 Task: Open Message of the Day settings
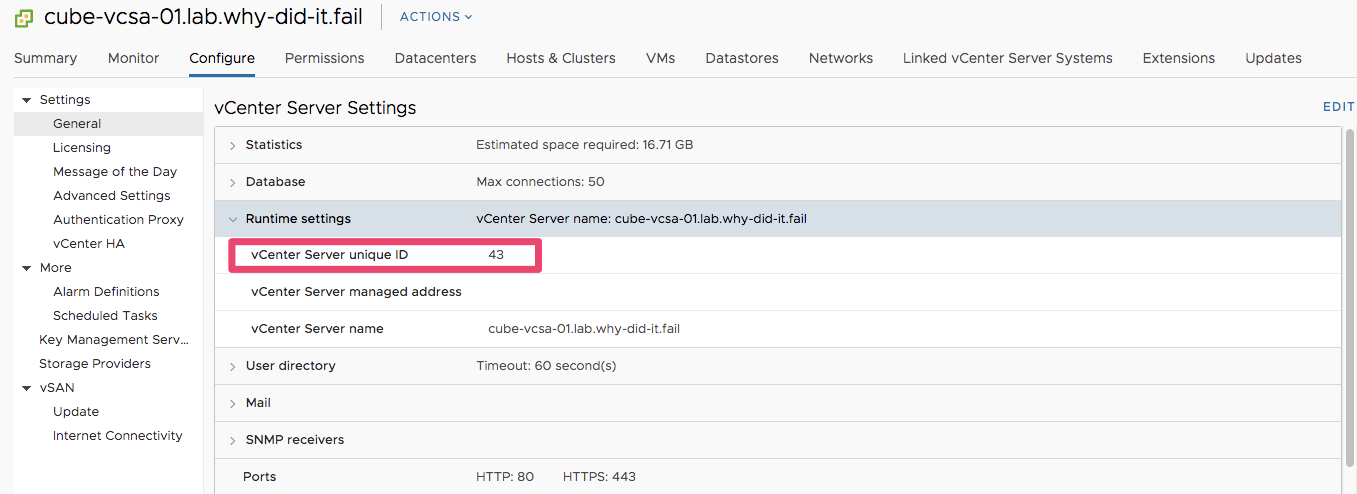click(115, 172)
